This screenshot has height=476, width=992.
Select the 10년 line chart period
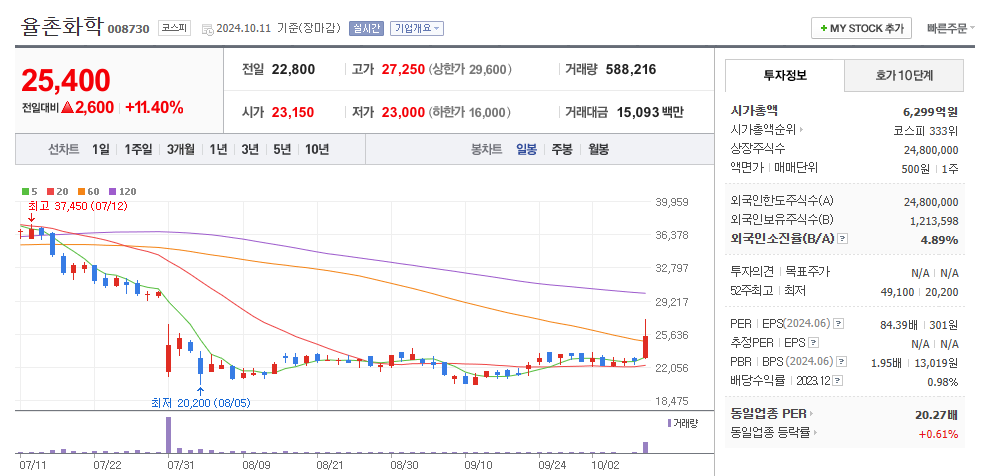click(317, 149)
